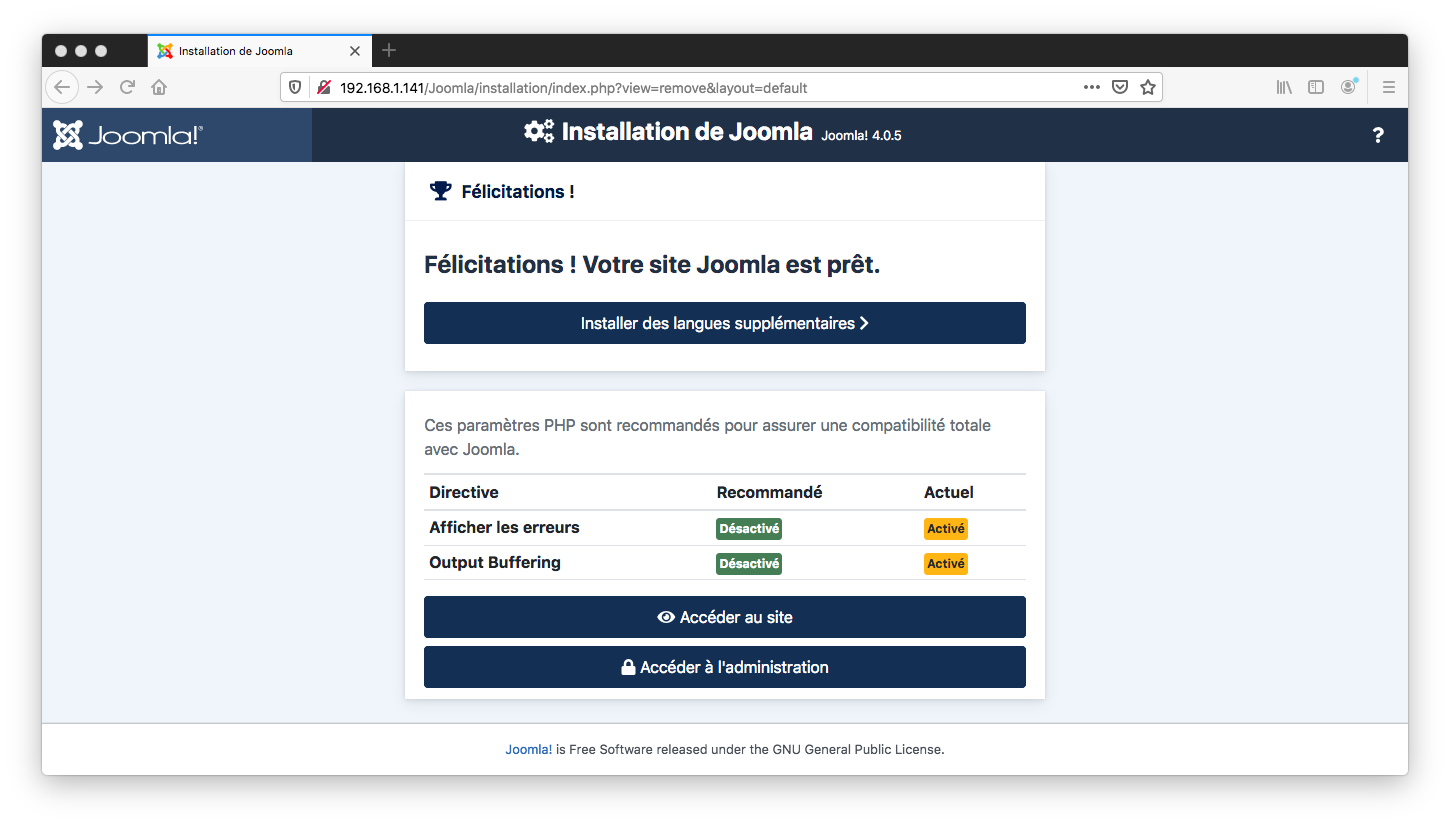Image resolution: width=1450 pixels, height=825 pixels.
Task: Click the tracking protection shield in address bar
Action: (295, 87)
